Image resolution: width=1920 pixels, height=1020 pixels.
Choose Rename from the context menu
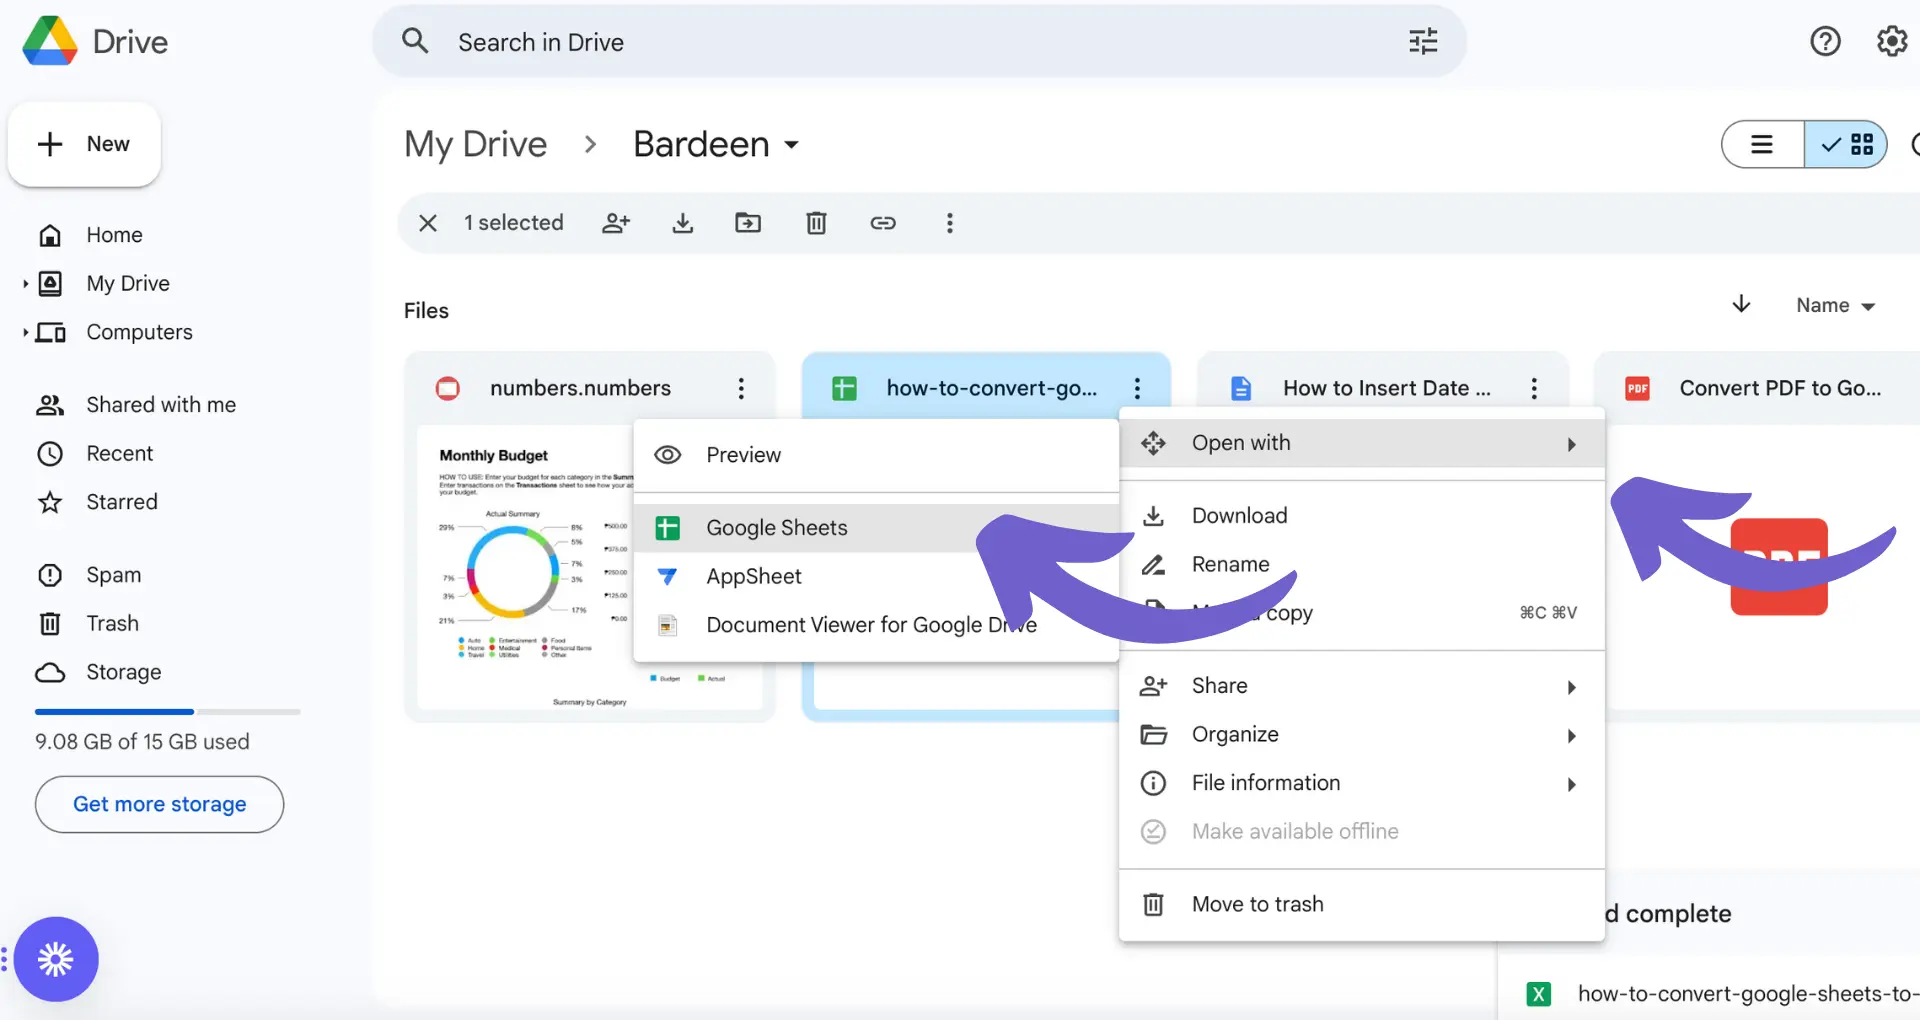tap(1362, 564)
